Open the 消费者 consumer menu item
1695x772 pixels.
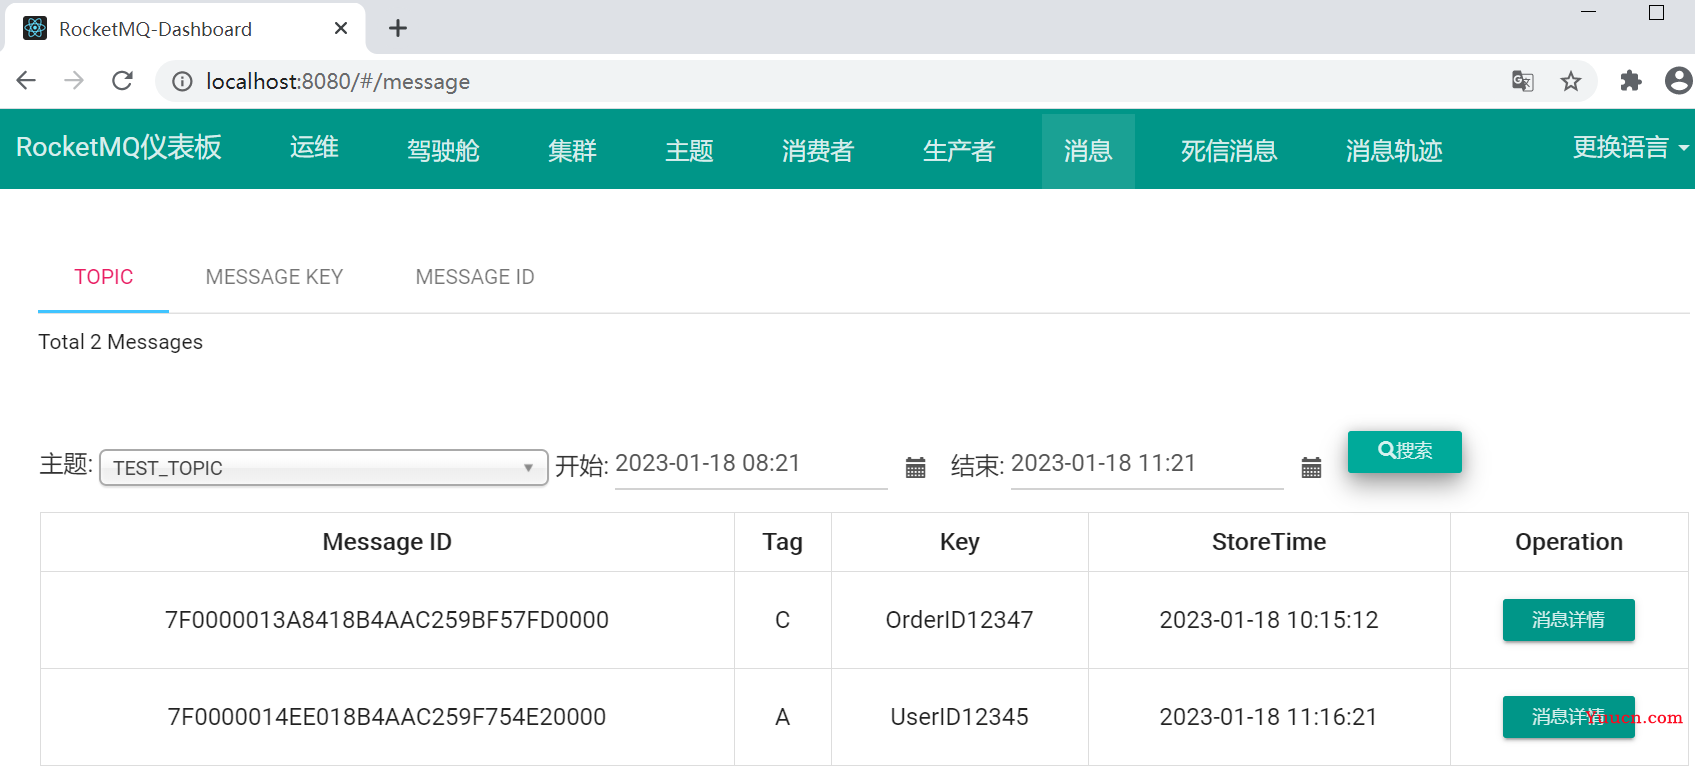[x=818, y=151]
